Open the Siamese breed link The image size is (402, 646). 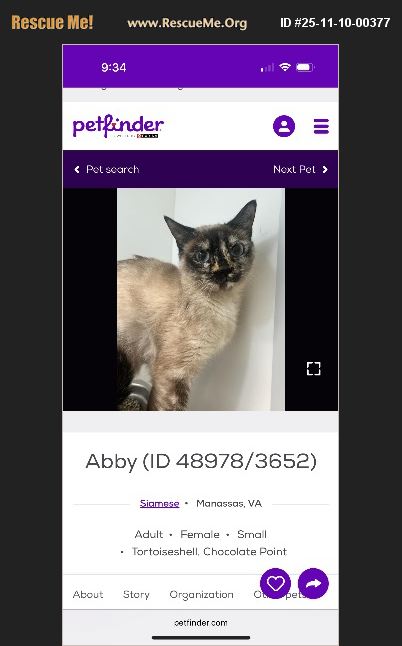159,503
